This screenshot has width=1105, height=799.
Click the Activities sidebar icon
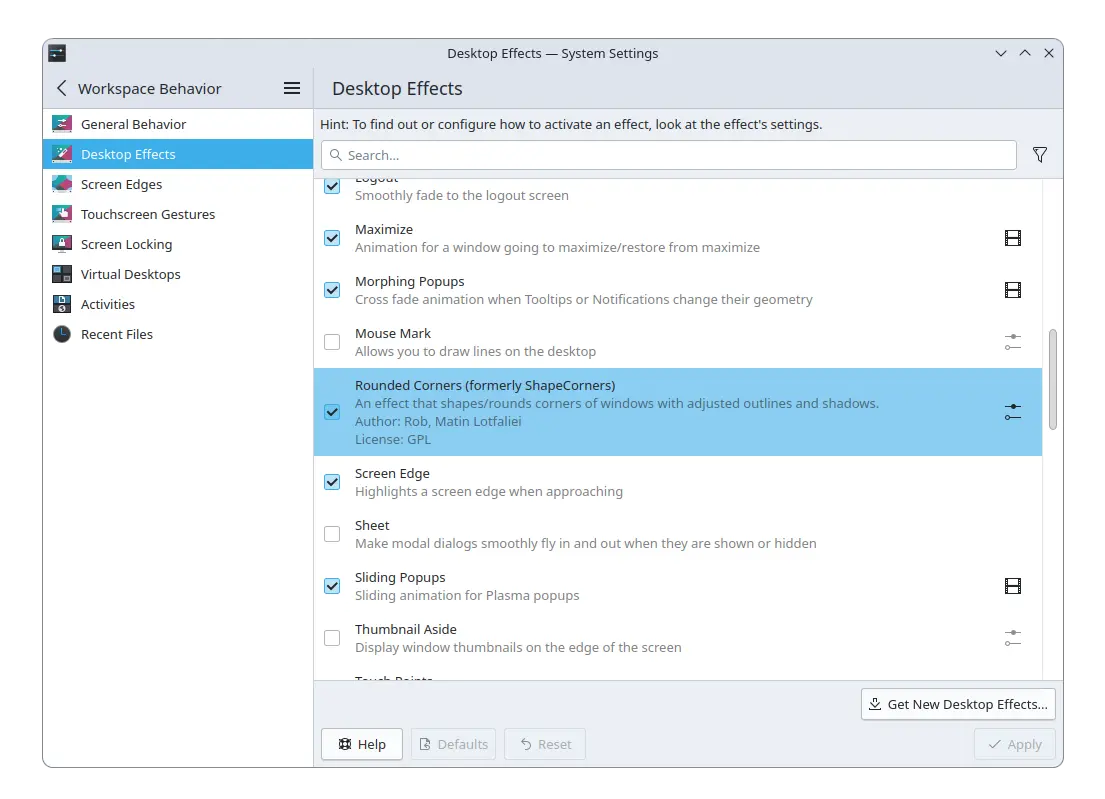point(62,304)
